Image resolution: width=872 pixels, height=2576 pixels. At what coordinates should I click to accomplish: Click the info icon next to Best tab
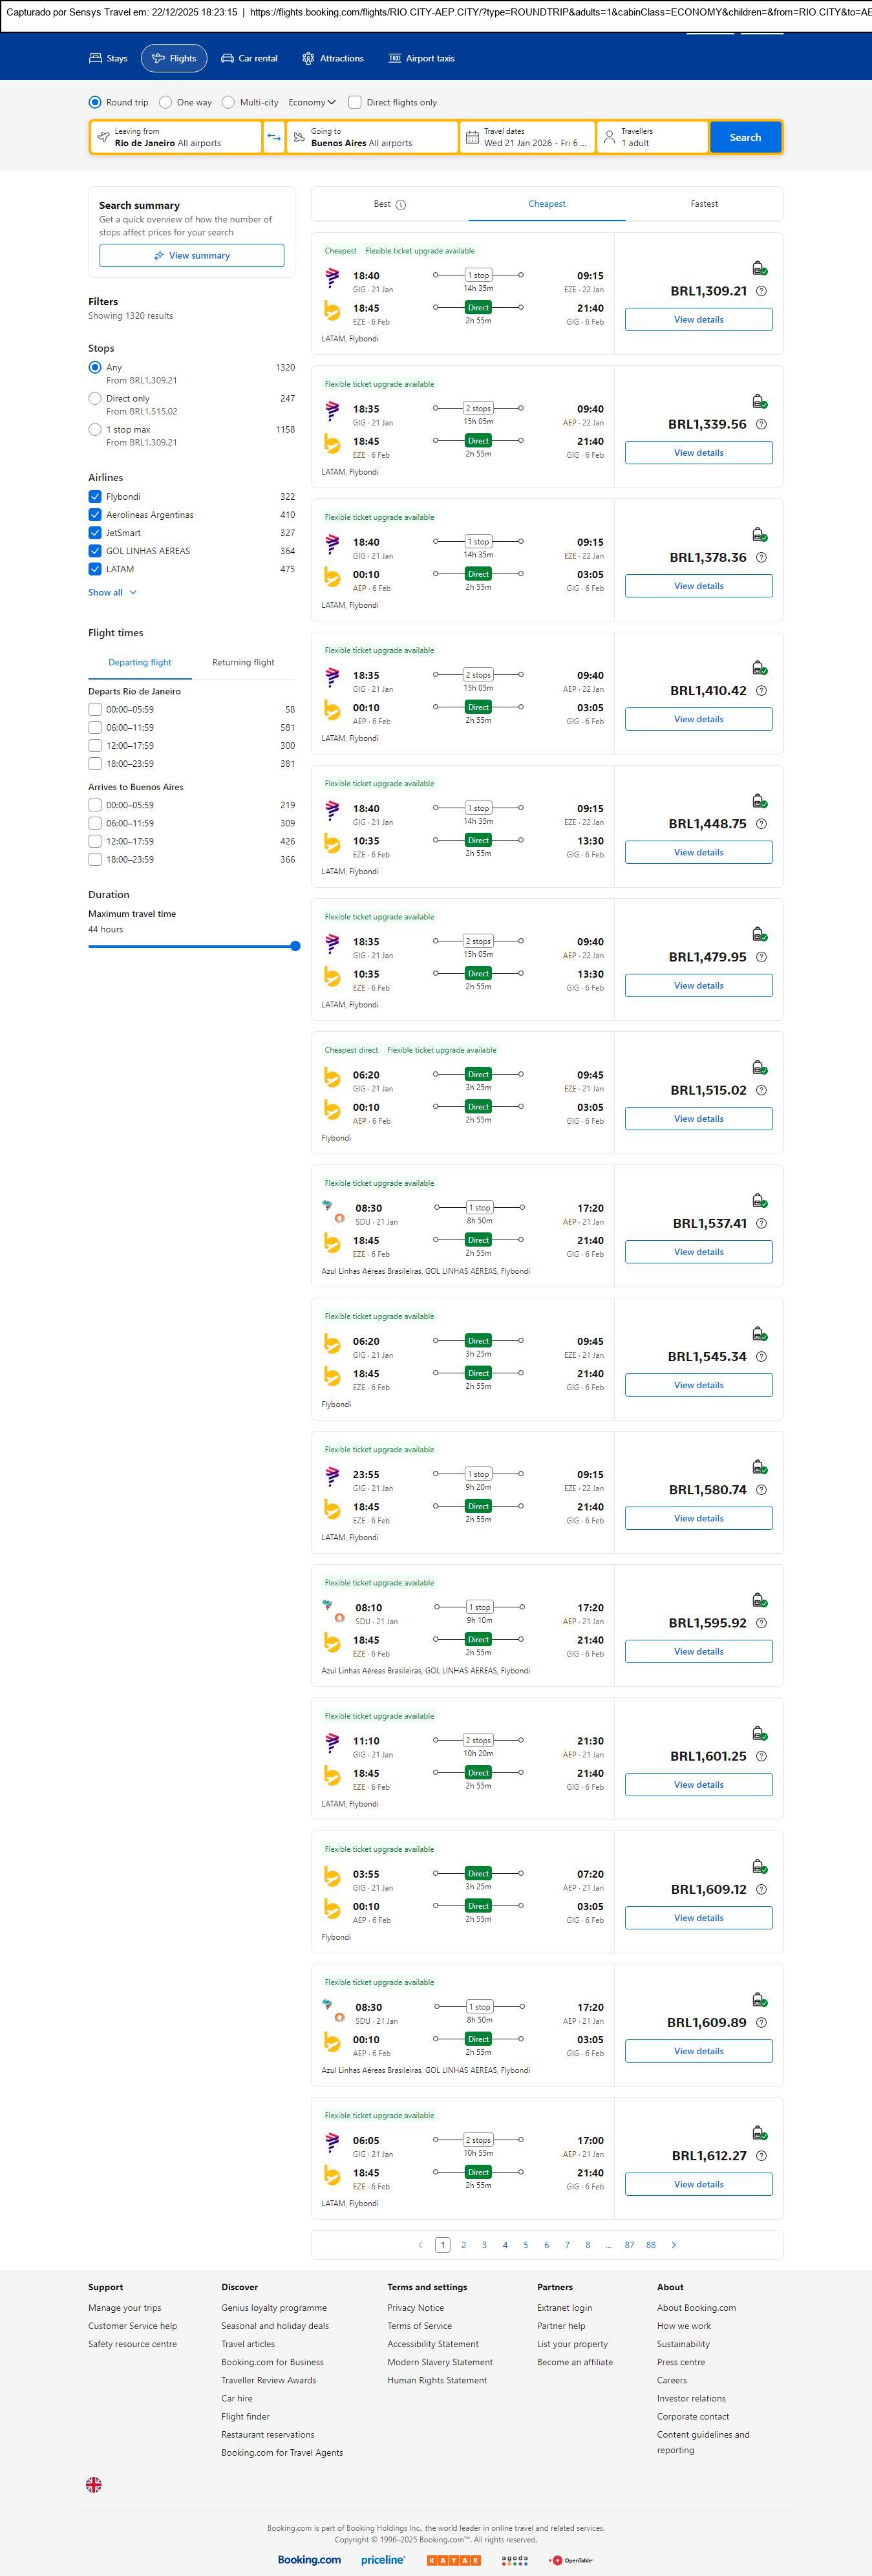pyautogui.click(x=401, y=205)
